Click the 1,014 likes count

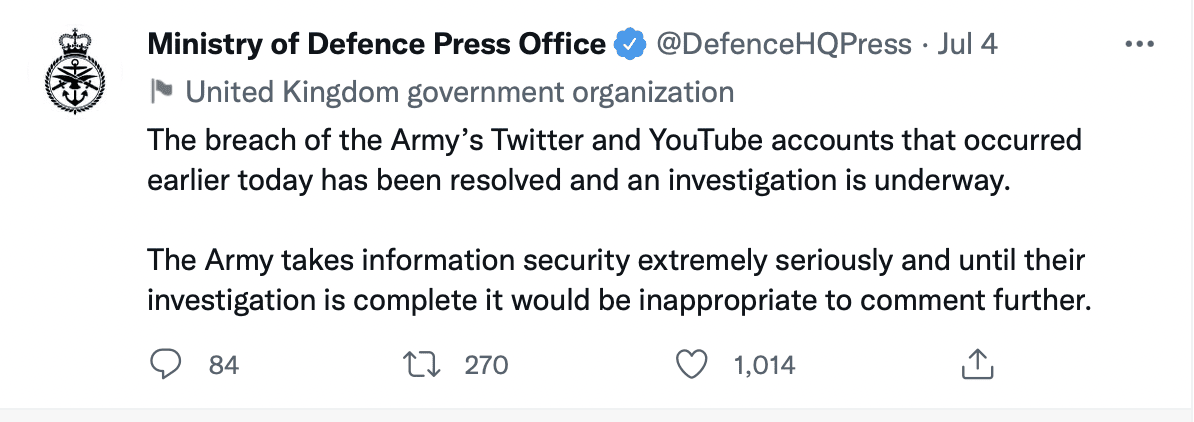(765, 366)
